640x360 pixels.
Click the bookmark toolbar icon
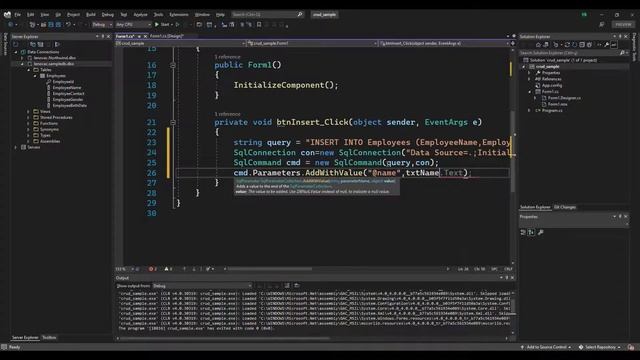[x=259, y=24]
